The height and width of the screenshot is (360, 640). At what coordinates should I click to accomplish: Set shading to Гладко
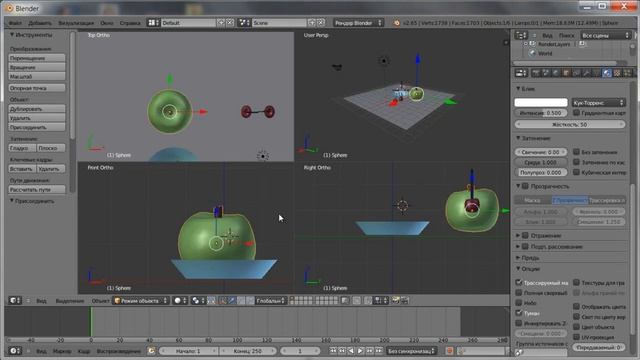[22, 148]
